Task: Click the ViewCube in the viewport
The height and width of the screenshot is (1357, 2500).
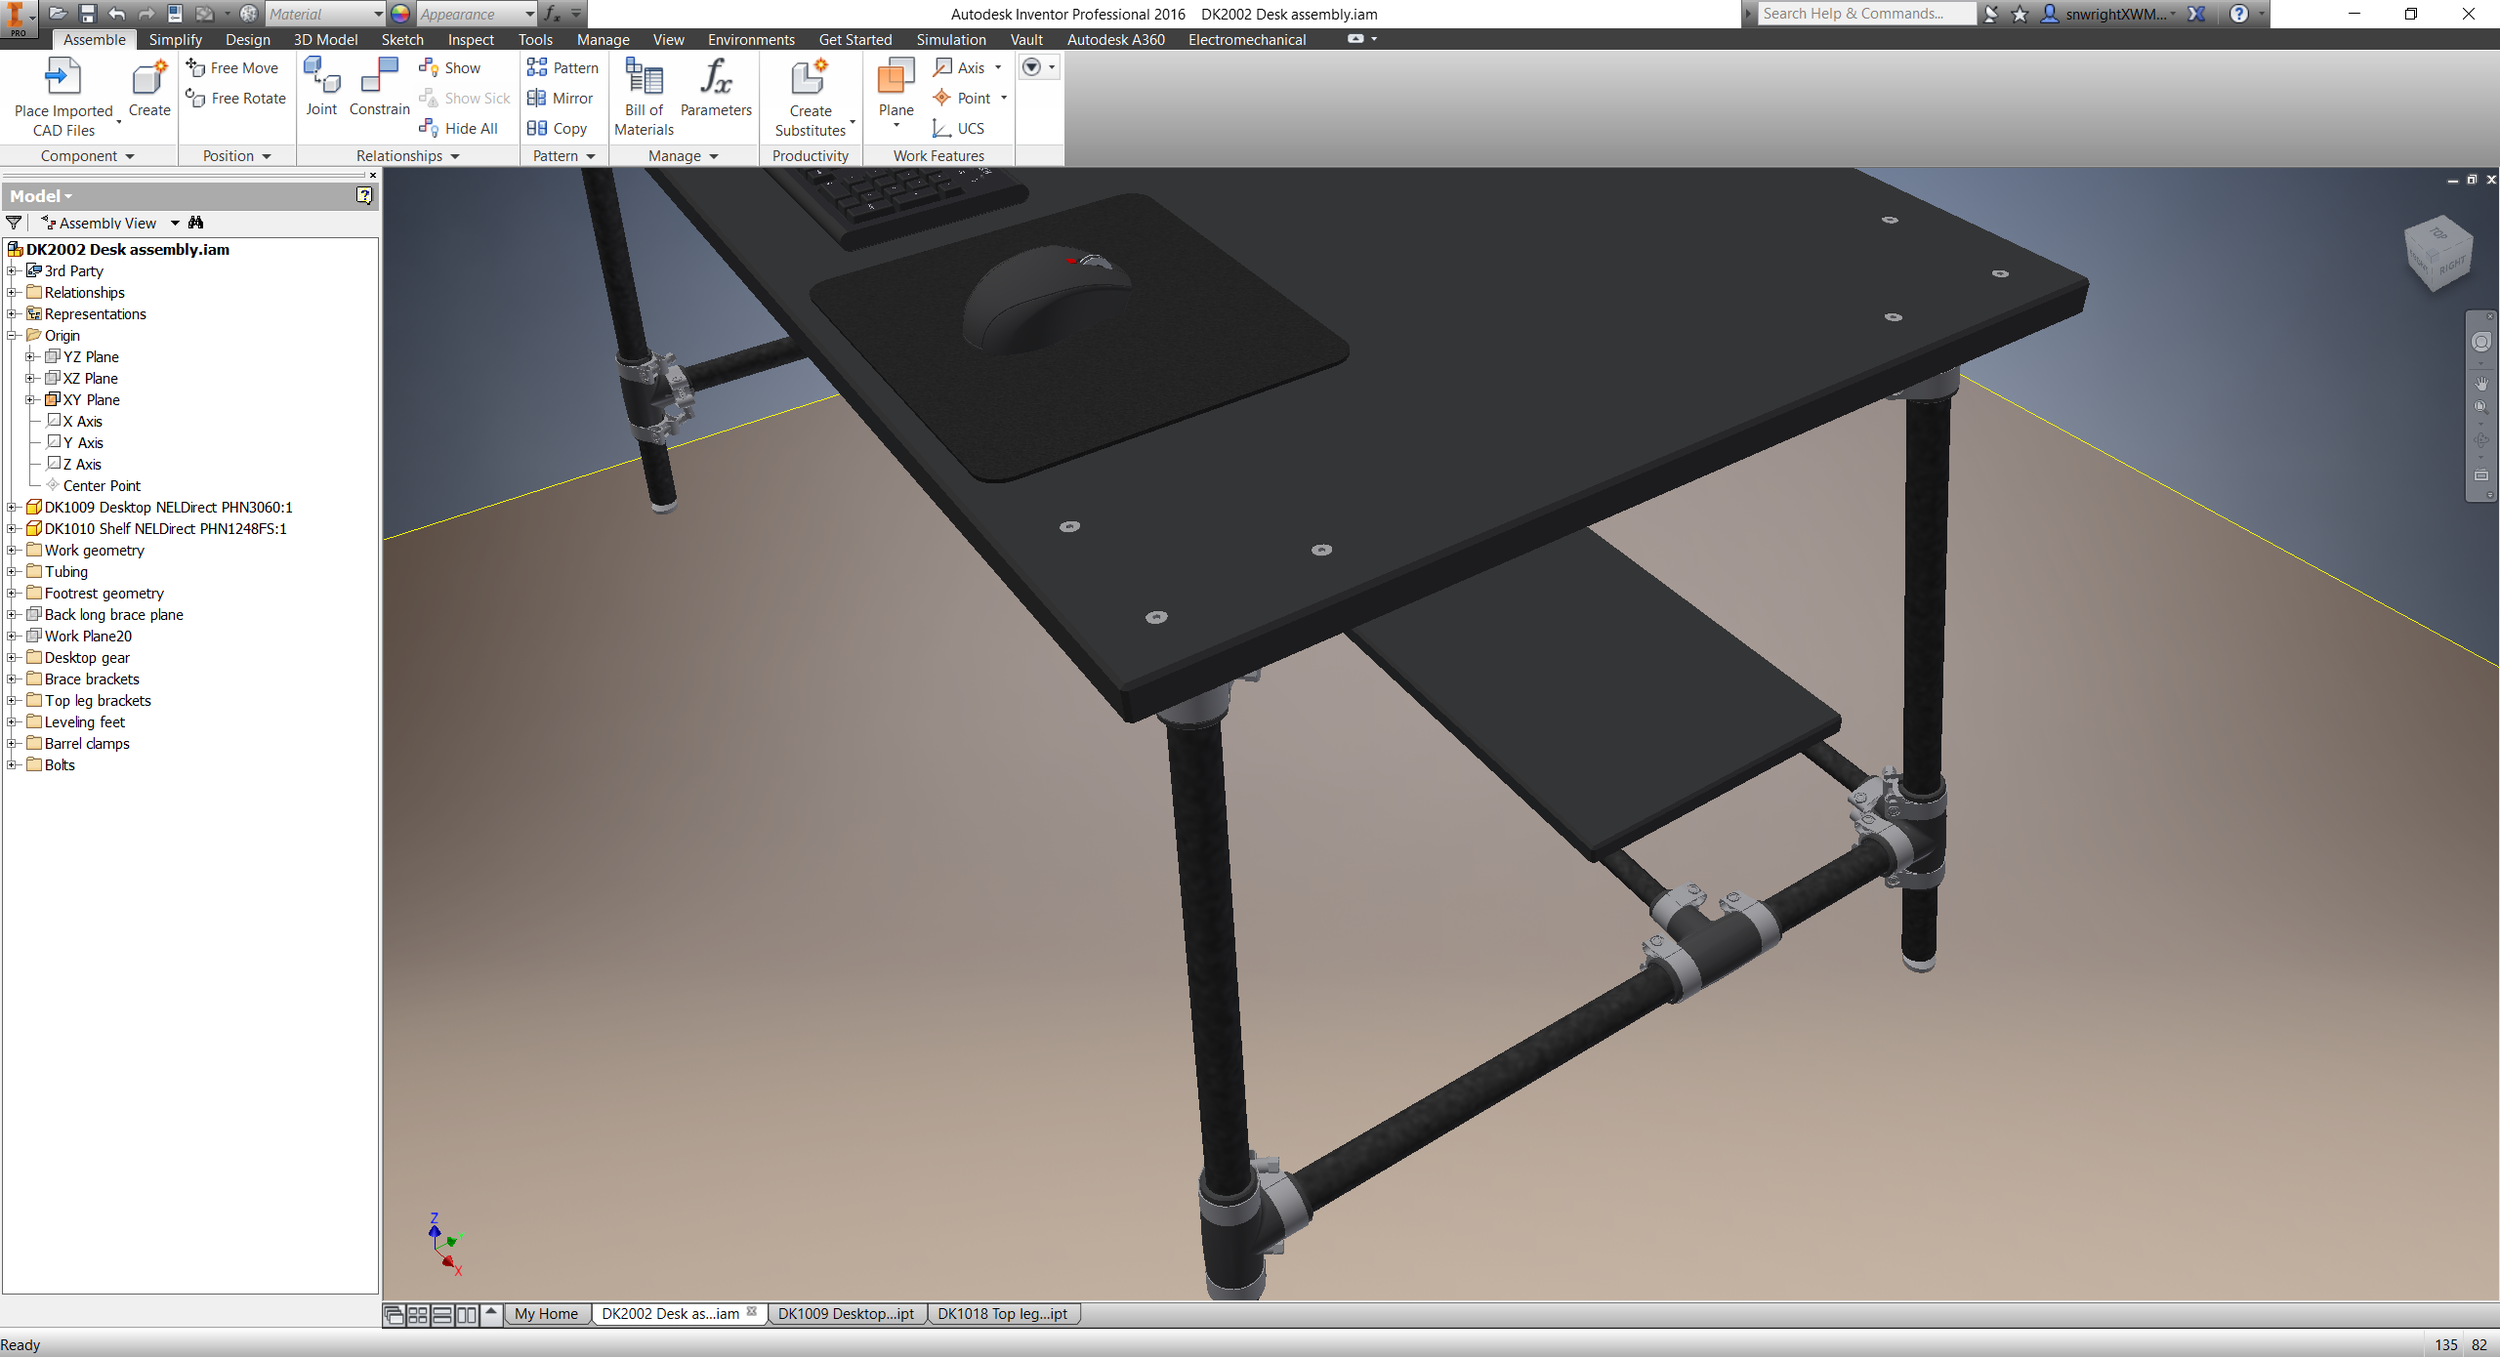Action: [x=2438, y=253]
